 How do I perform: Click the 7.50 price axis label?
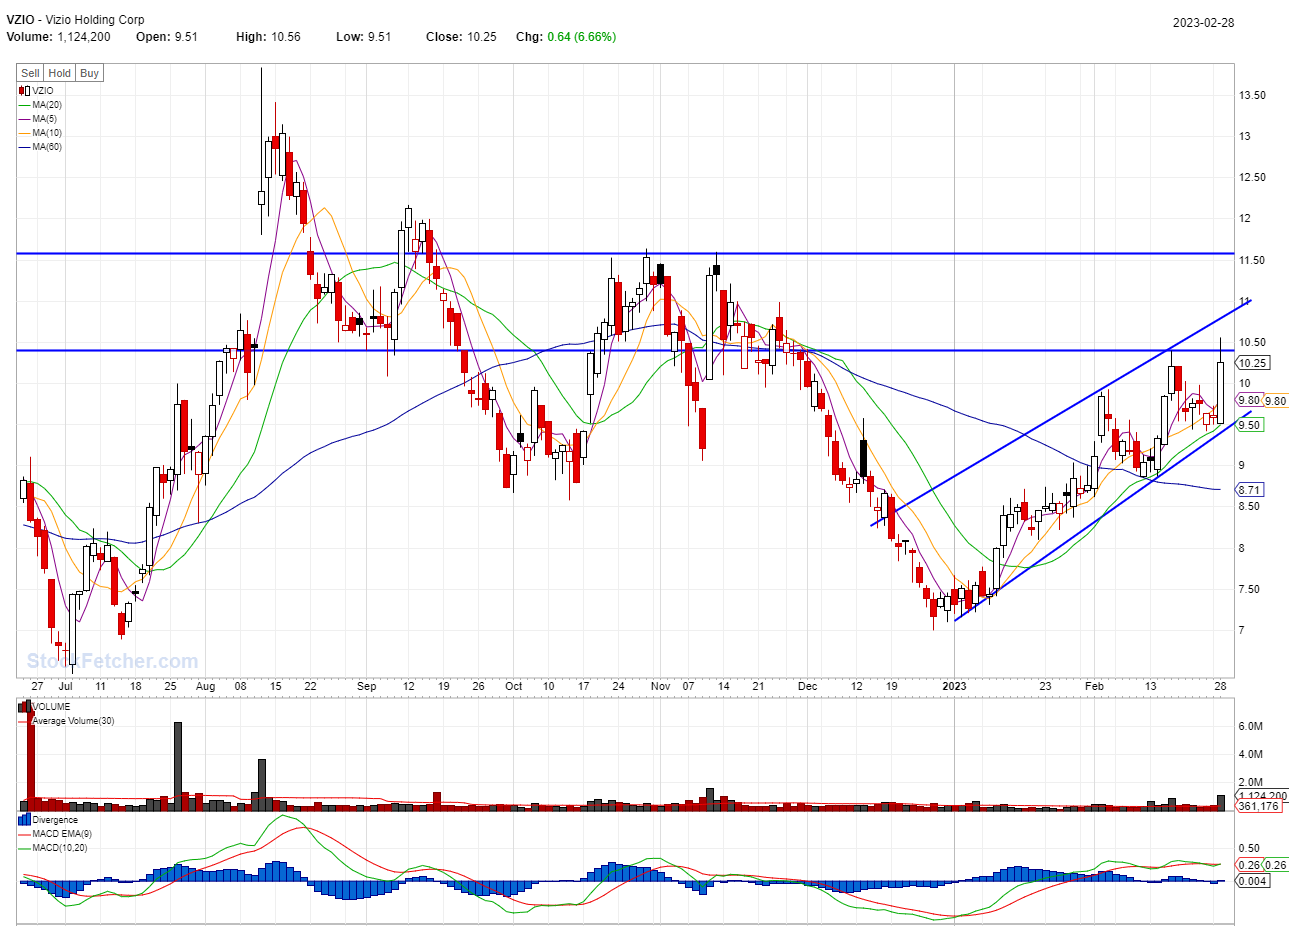(1249, 589)
